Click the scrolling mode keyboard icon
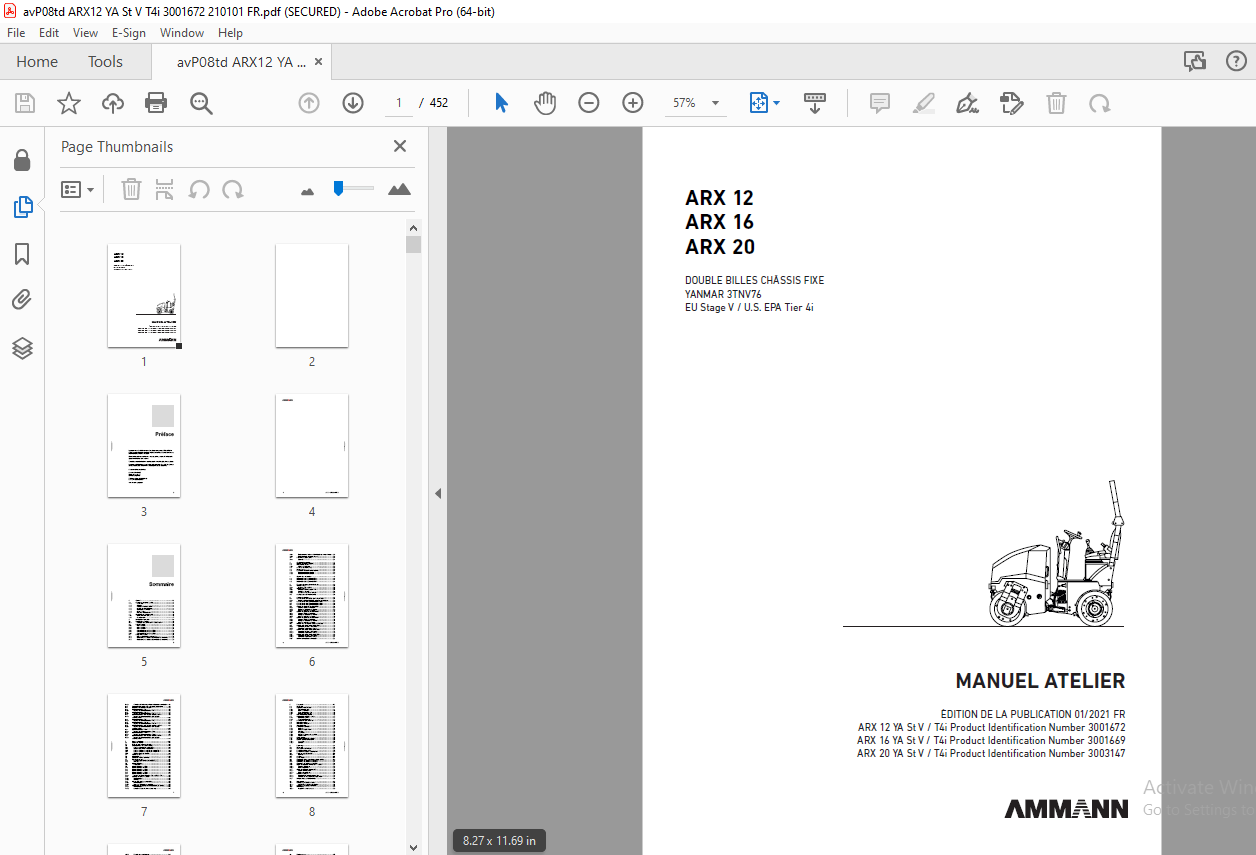The height and width of the screenshot is (855, 1256). (x=815, y=103)
